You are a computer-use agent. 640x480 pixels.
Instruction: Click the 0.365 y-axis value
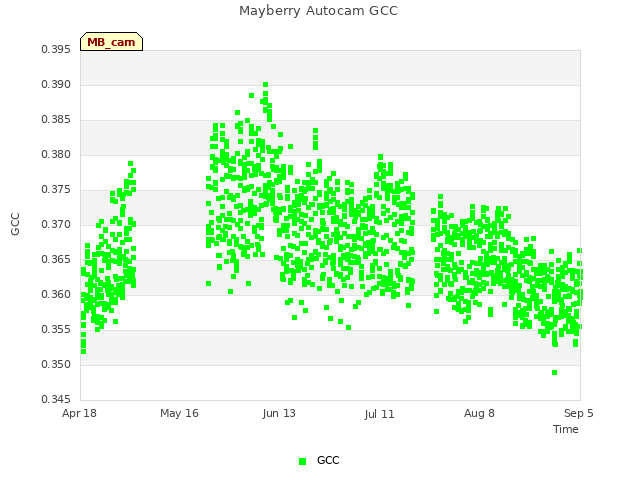click(56, 260)
